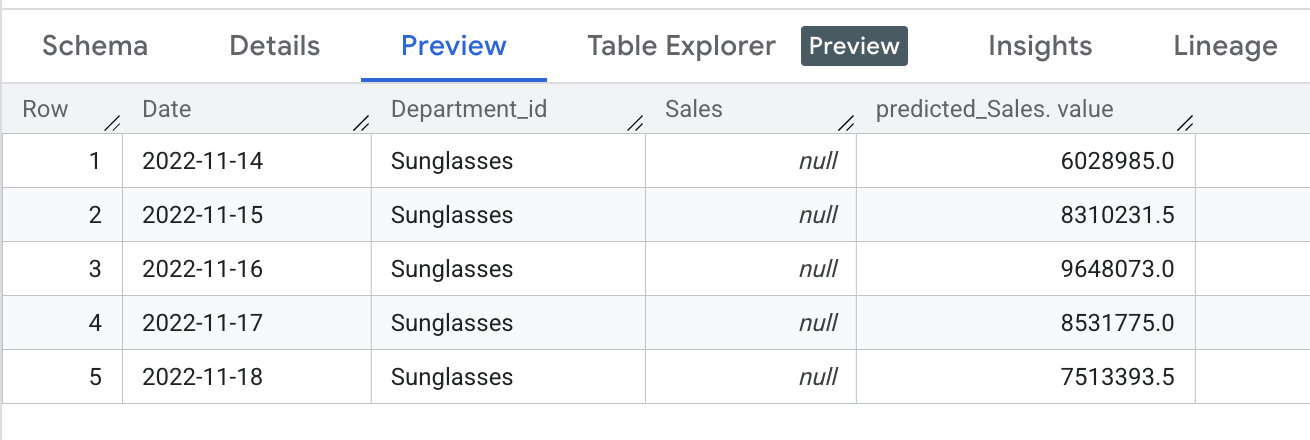Click the Department_id column header label
The height and width of the screenshot is (440, 1310).
click(x=469, y=109)
